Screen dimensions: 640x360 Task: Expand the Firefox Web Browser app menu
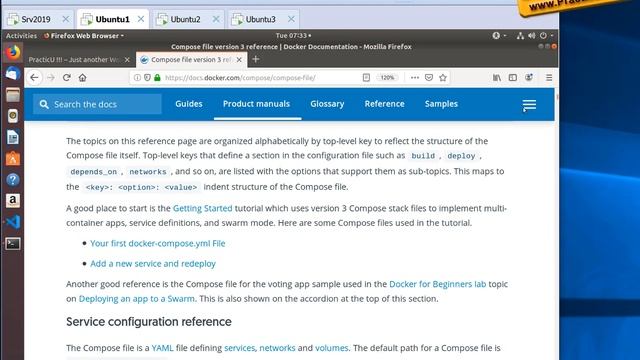84,36
